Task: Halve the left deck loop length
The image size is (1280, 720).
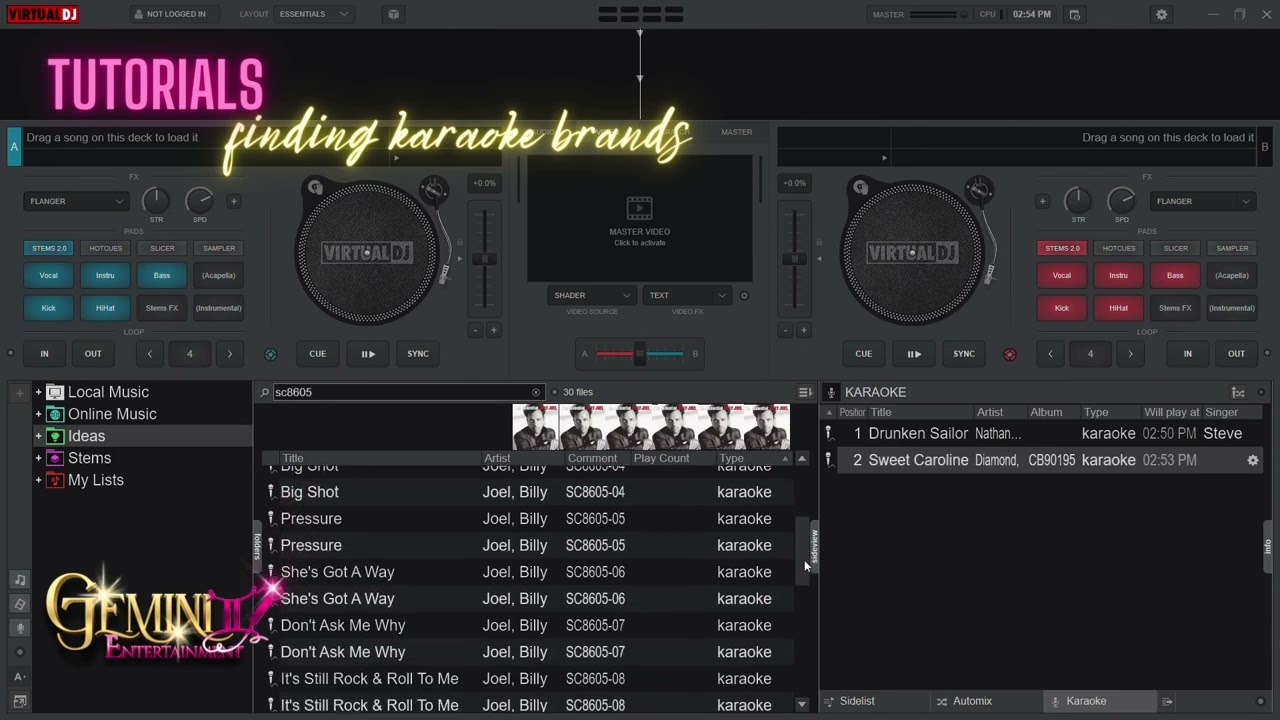Action: 149,354
